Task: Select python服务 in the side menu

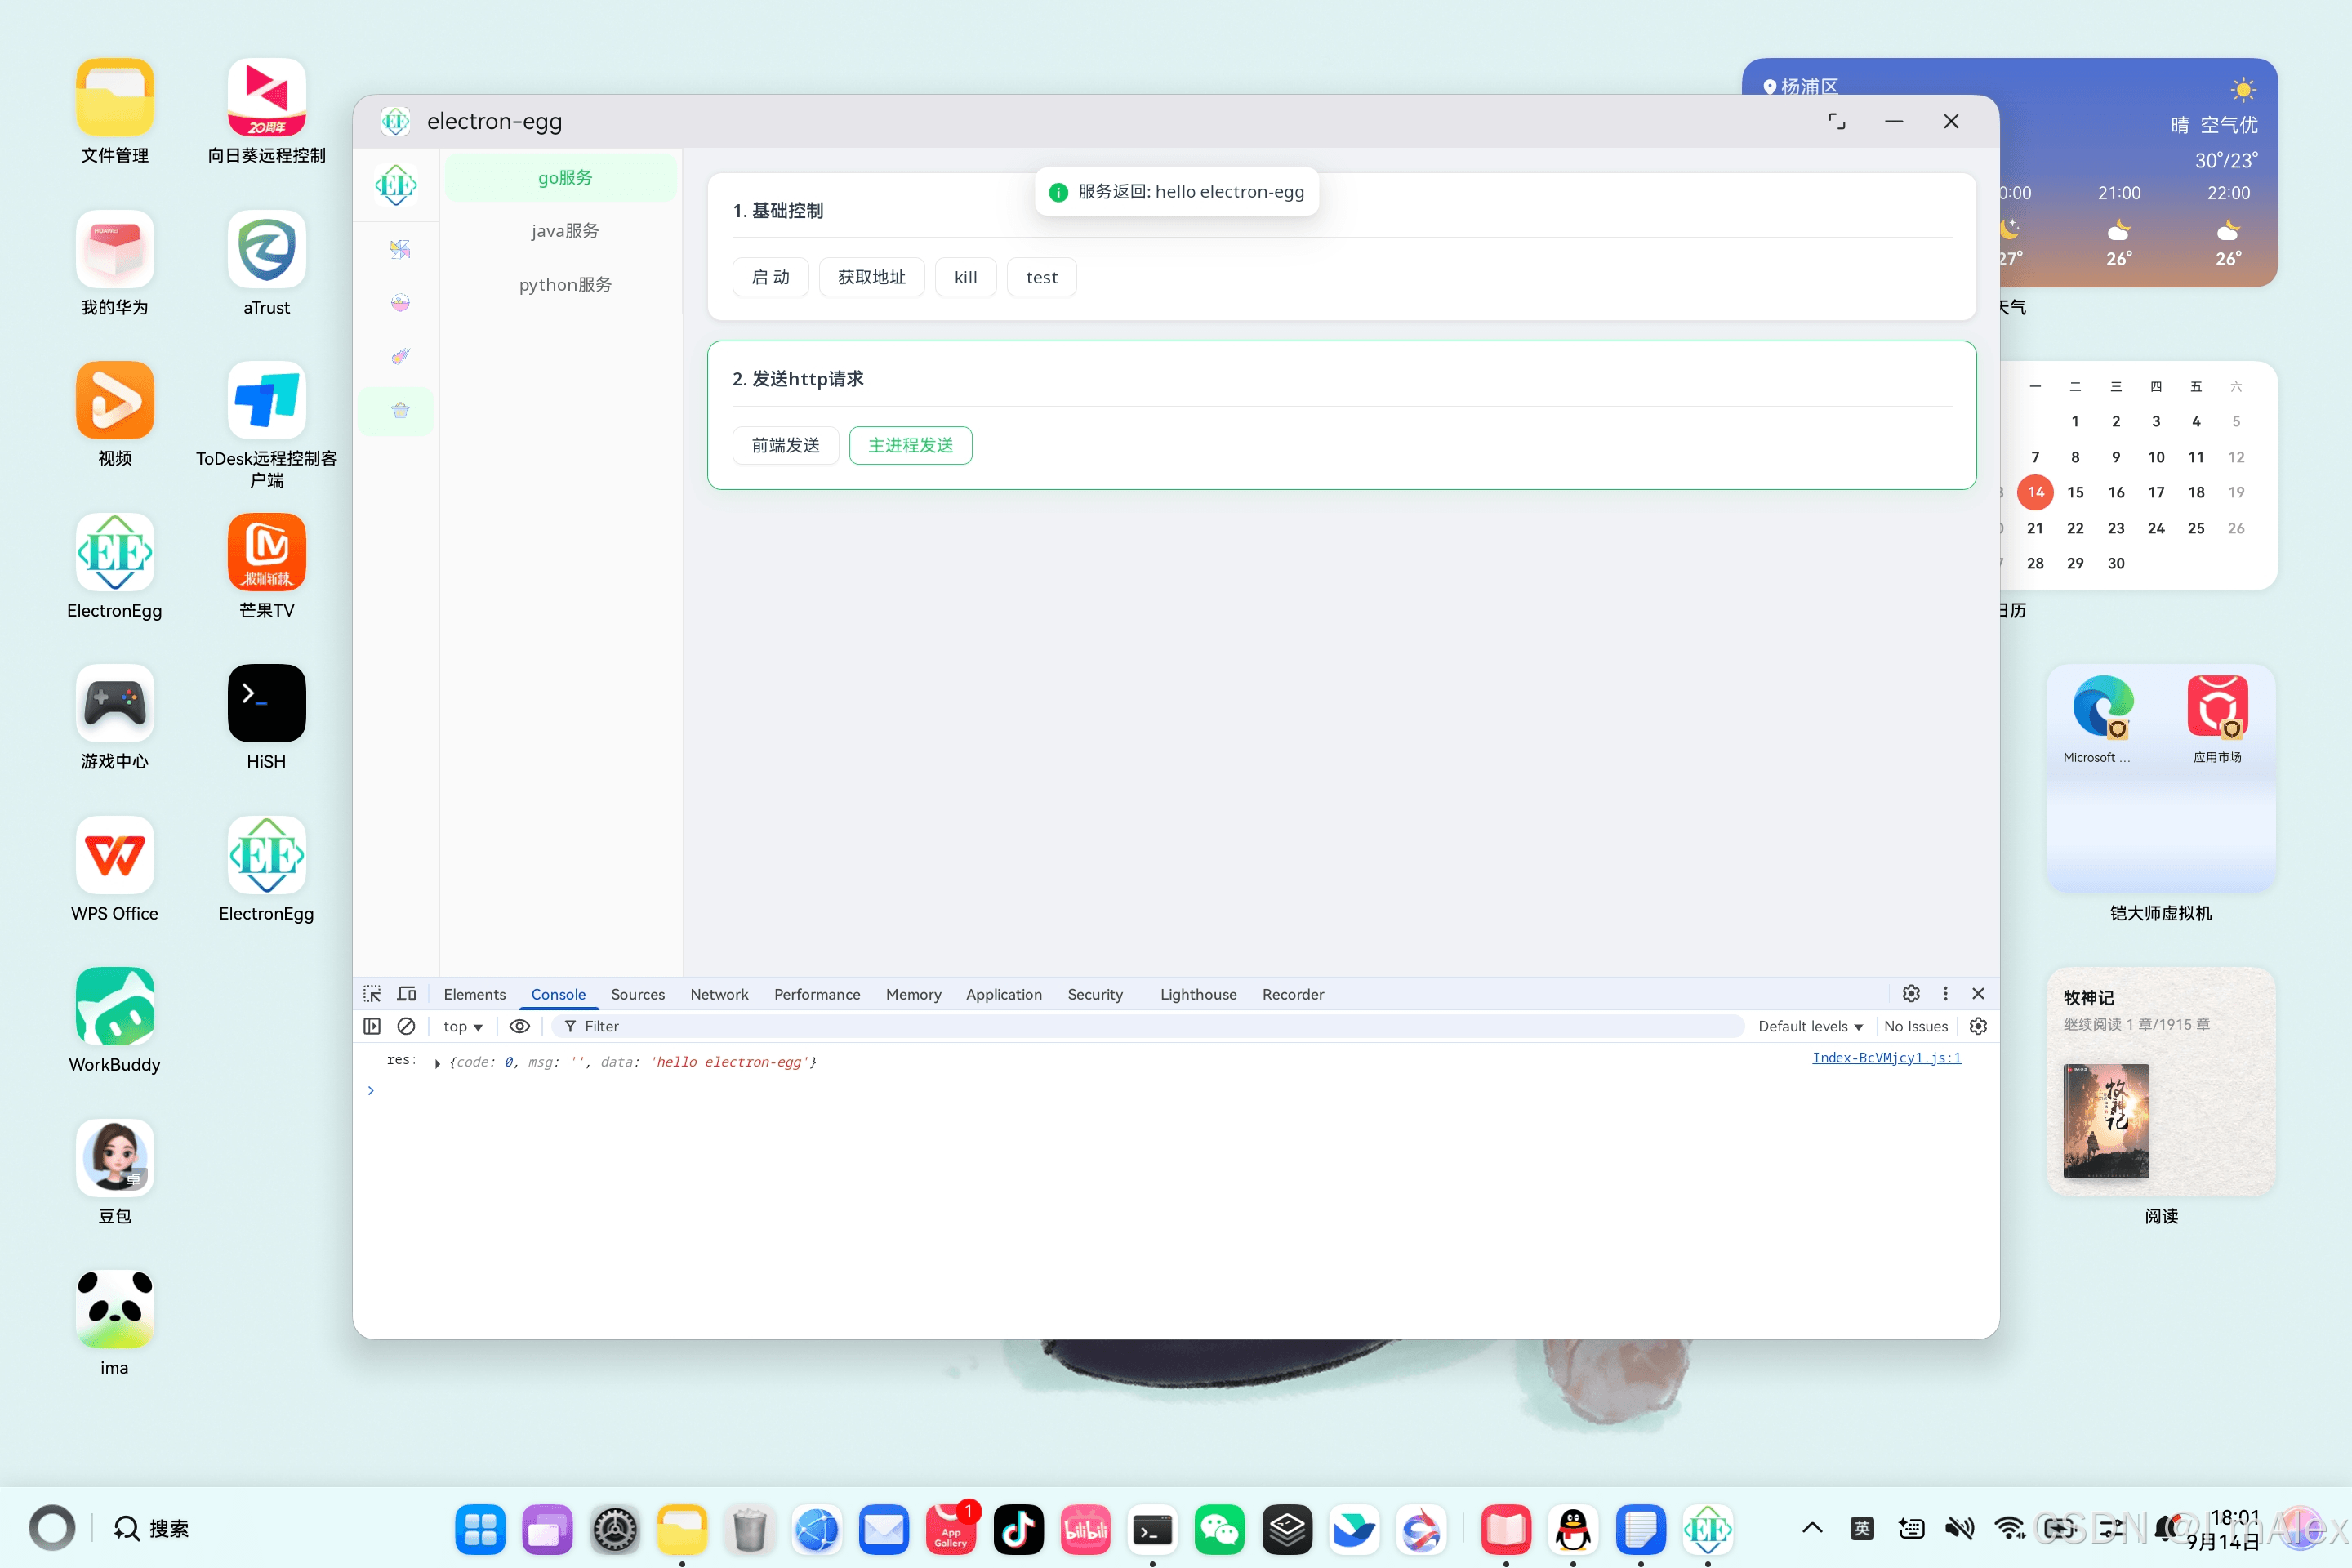Action: (565, 285)
